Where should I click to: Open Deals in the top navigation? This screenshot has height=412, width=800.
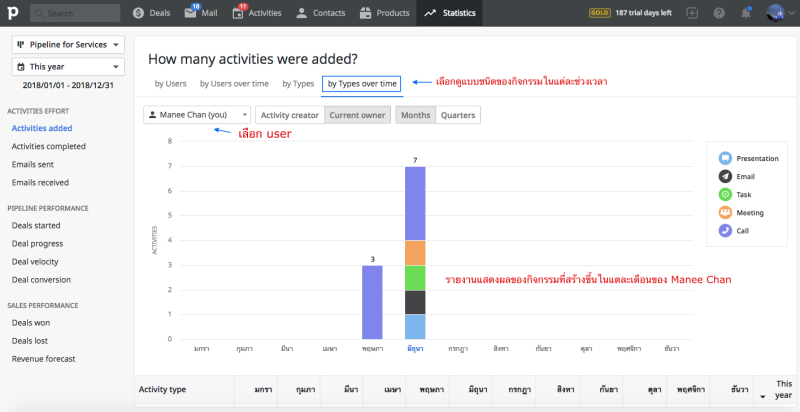click(152, 13)
